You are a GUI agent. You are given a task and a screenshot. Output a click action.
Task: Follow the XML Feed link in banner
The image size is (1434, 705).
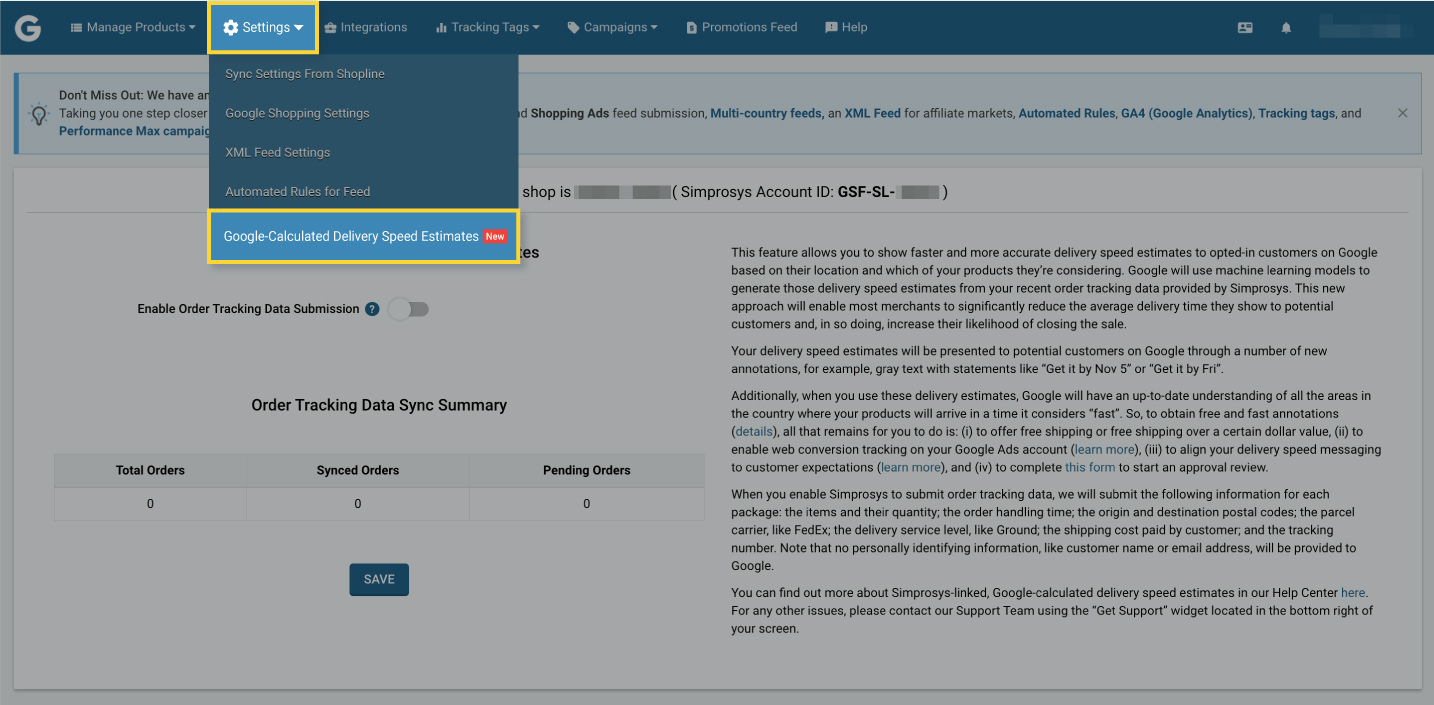[873, 114]
